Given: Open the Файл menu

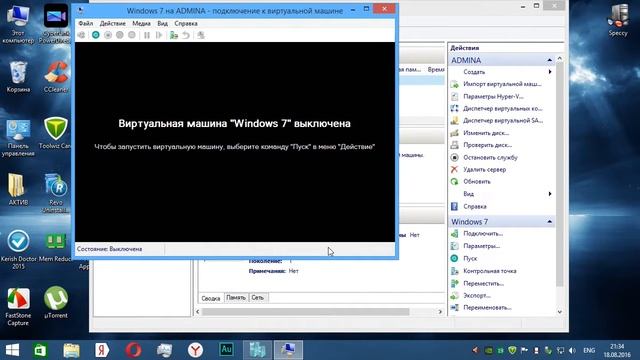Looking at the screenshot, I should (x=86, y=24).
